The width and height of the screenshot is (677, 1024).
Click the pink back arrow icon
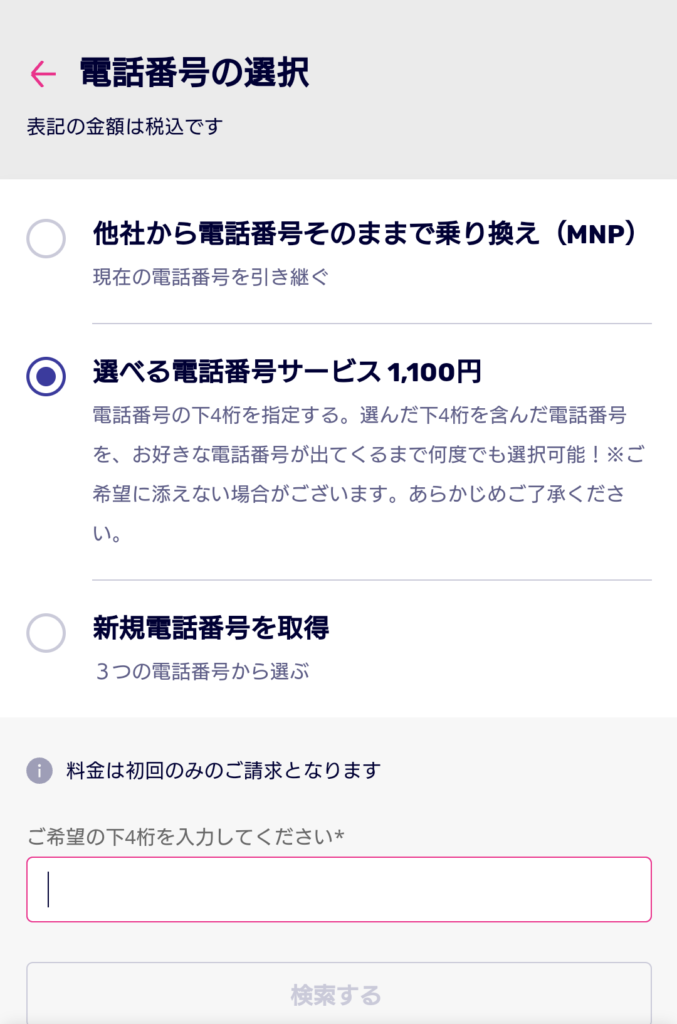coord(43,73)
